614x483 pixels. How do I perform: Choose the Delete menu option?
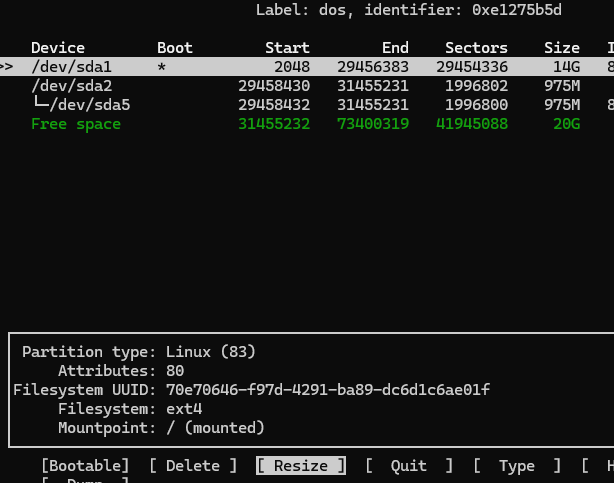pos(193,466)
